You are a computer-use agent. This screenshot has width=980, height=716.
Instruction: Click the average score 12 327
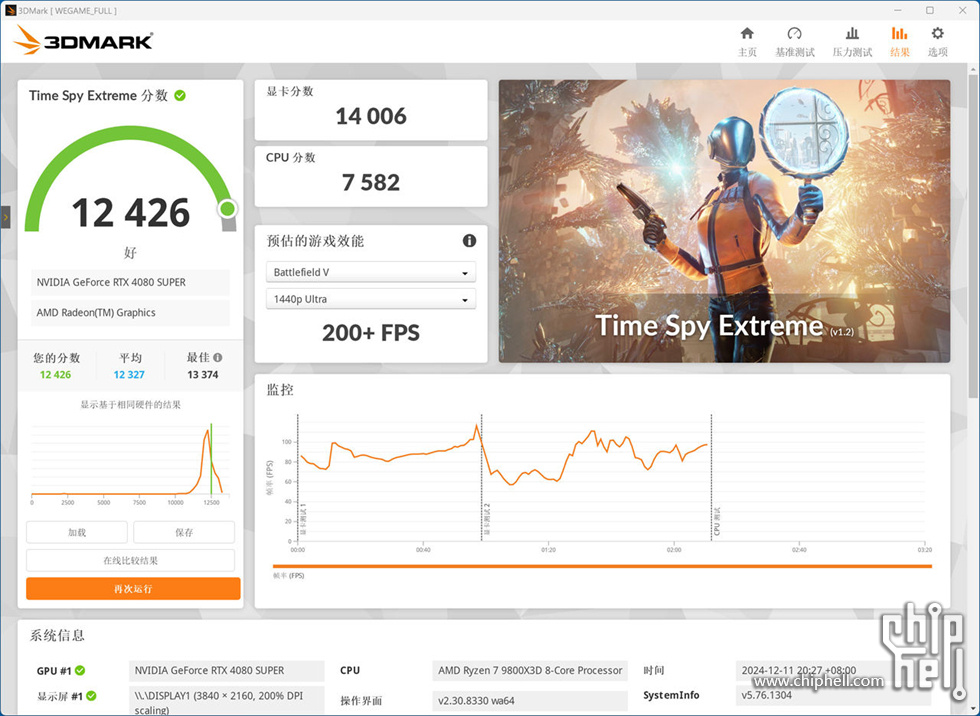point(129,375)
